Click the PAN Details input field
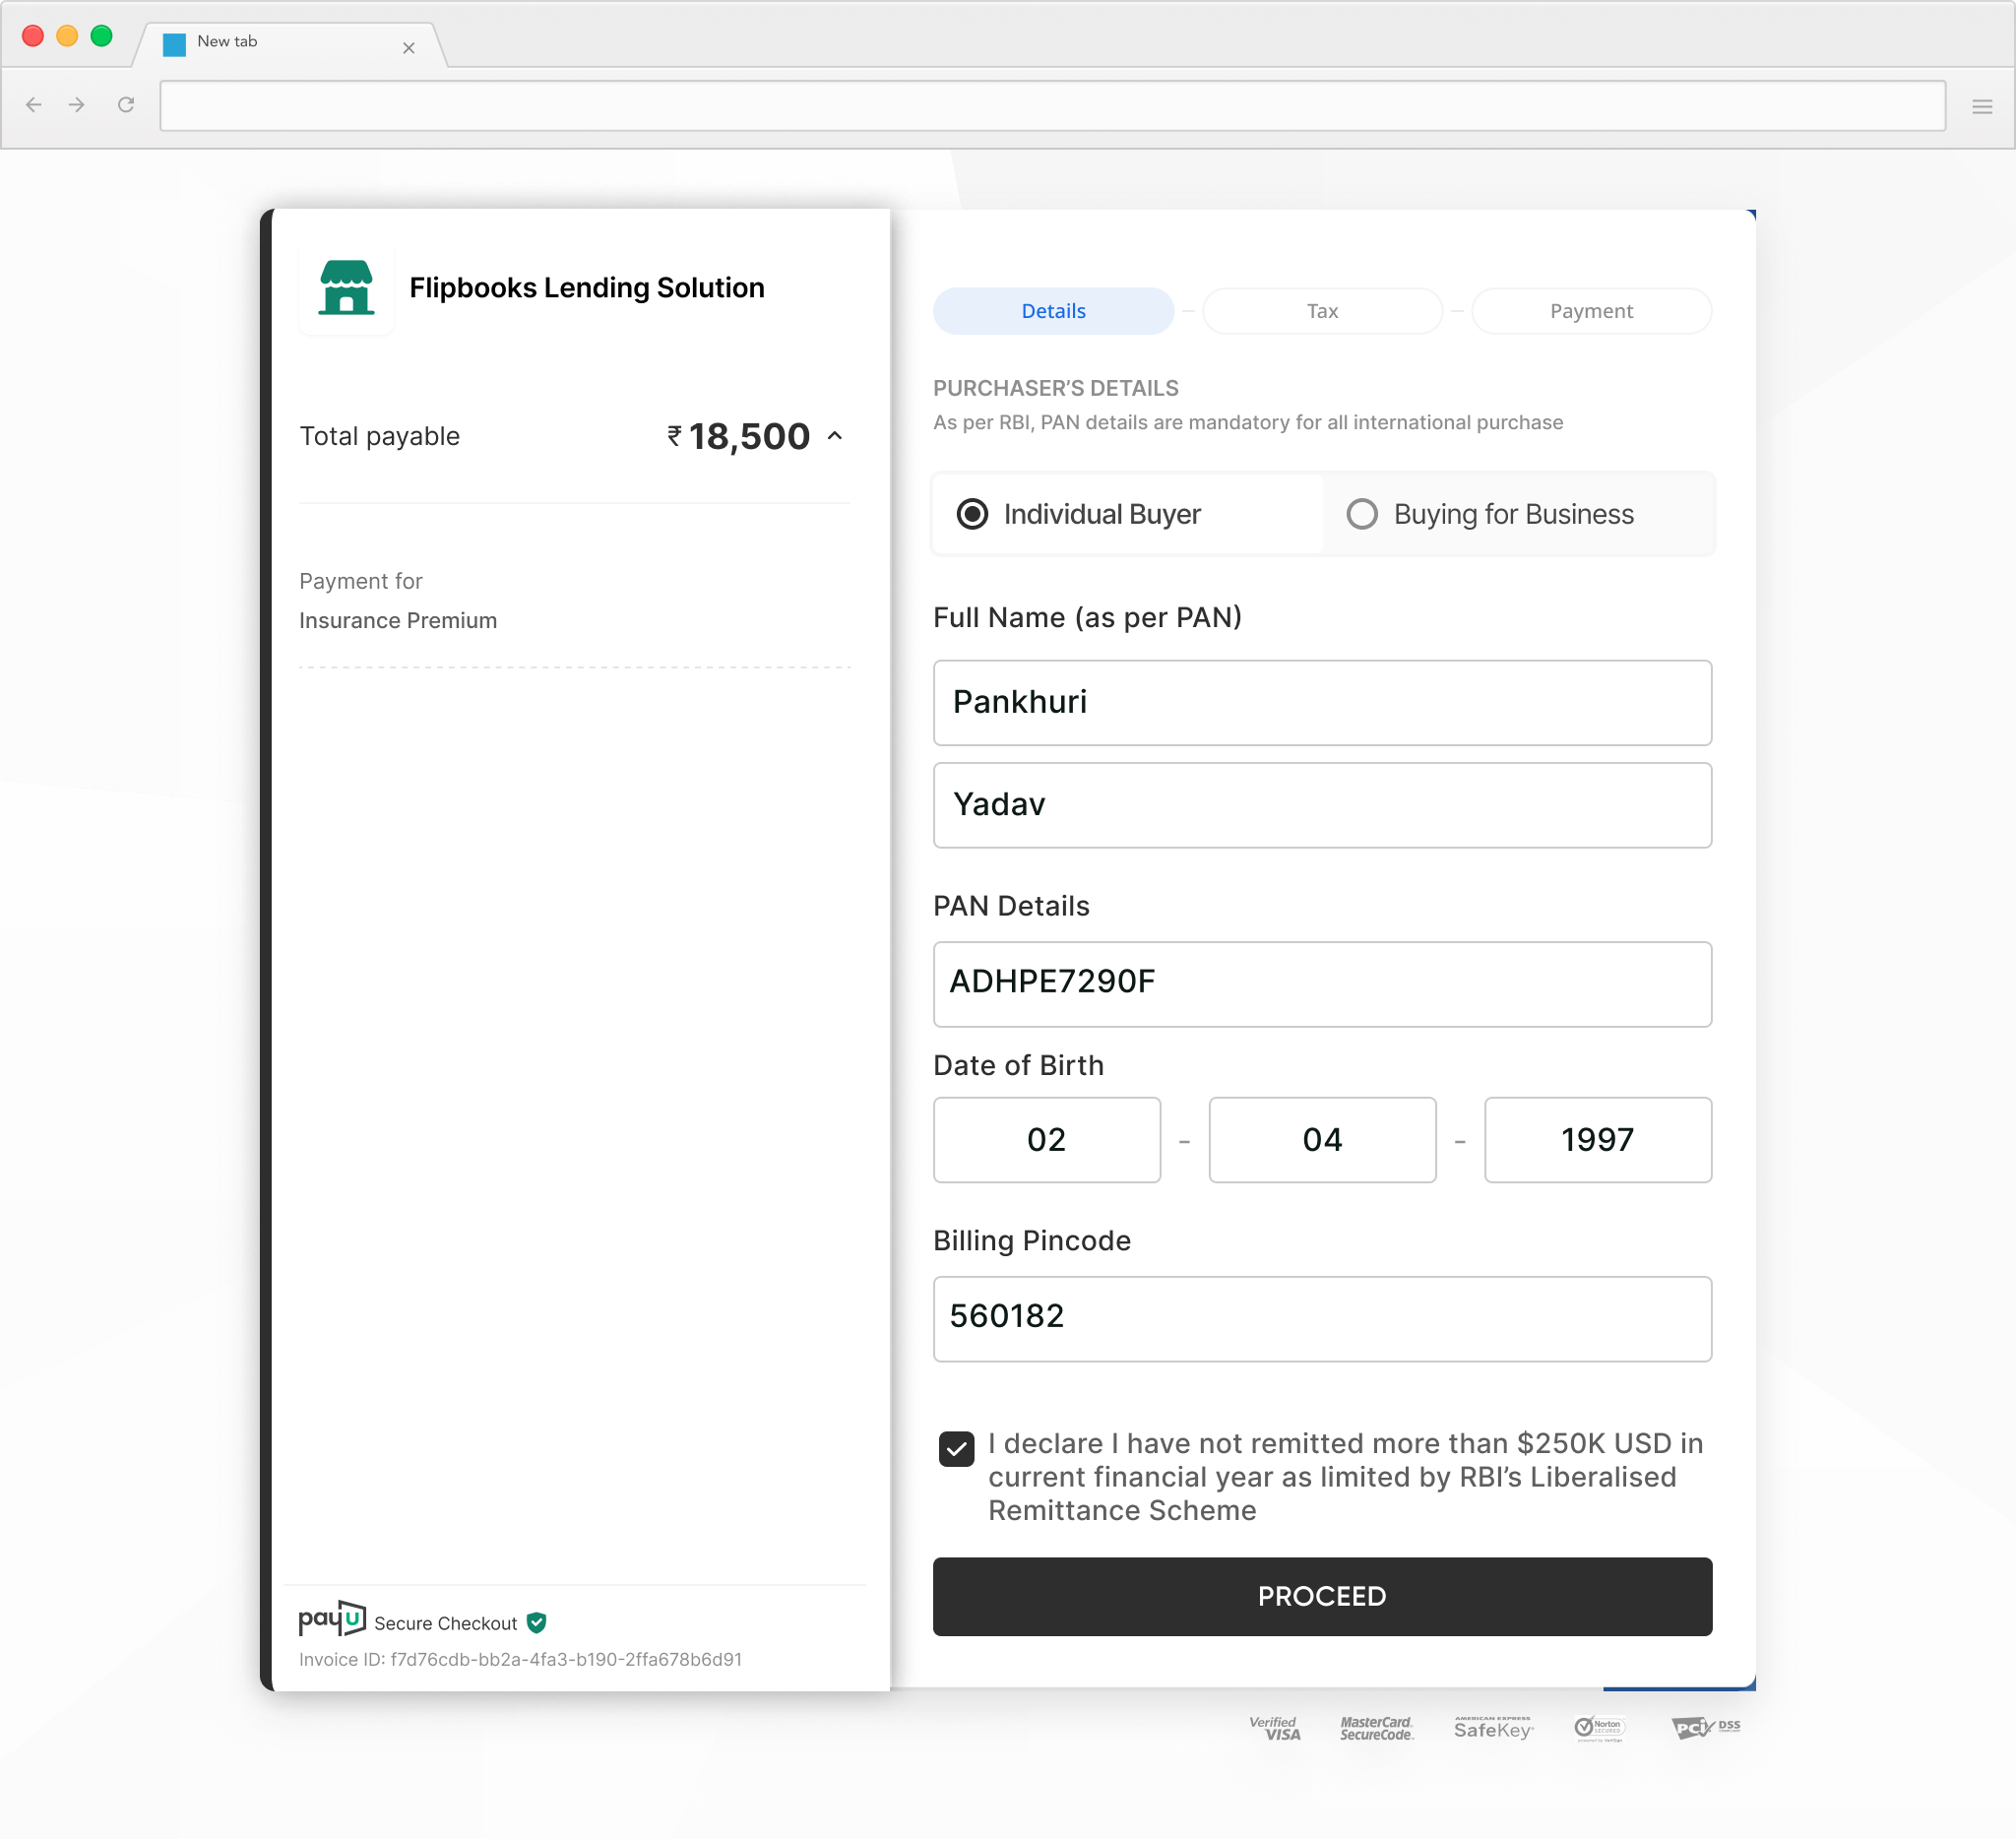2016x1839 pixels. click(1322, 983)
